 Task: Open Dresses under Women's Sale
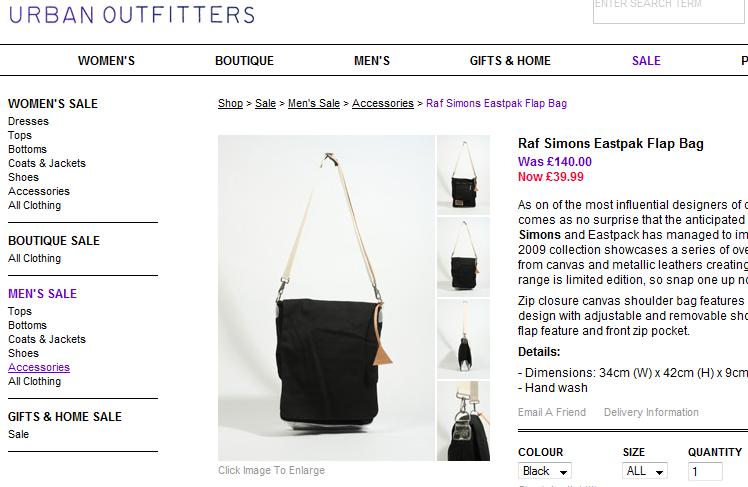[x=28, y=121]
